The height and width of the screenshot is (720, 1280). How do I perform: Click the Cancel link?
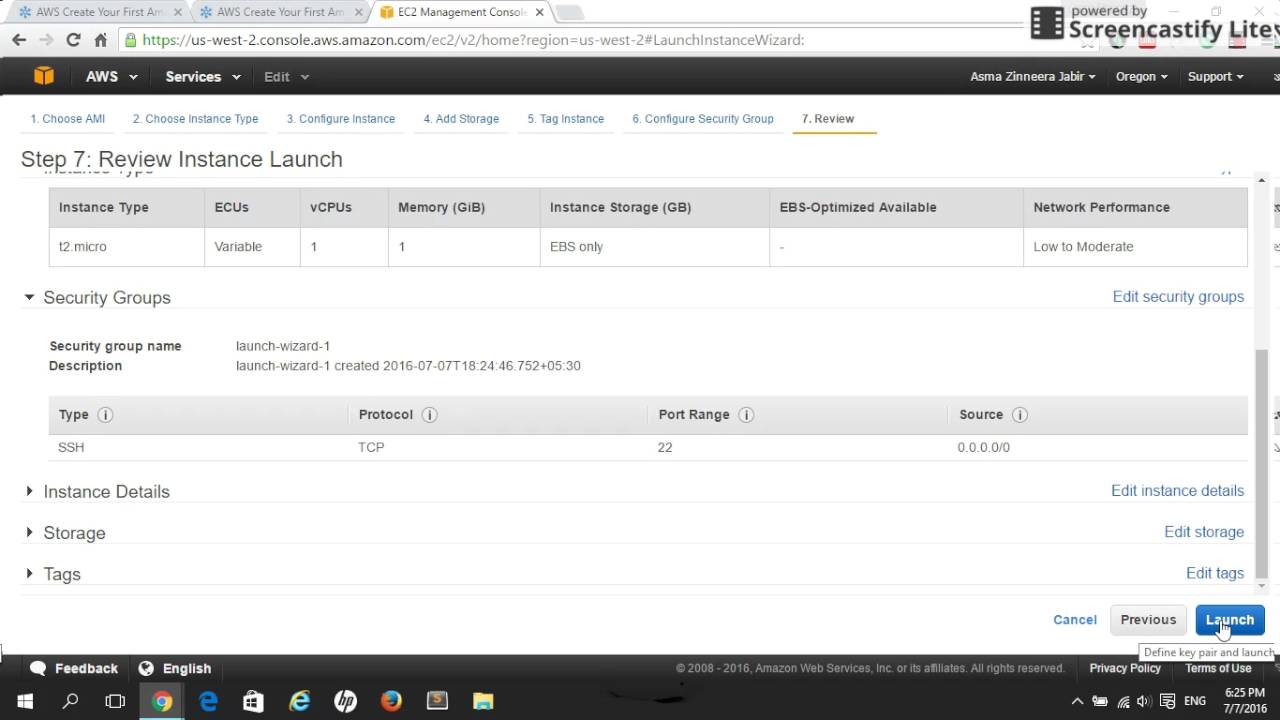[1075, 620]
